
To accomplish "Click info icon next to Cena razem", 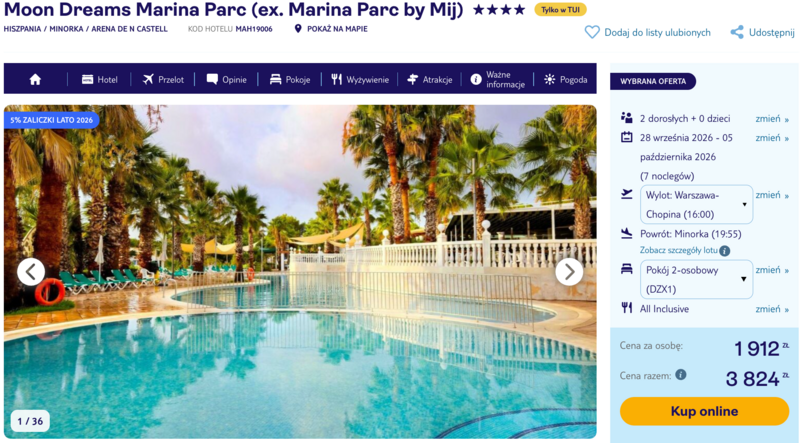I will pyautogui.click(x=681, y=375).
